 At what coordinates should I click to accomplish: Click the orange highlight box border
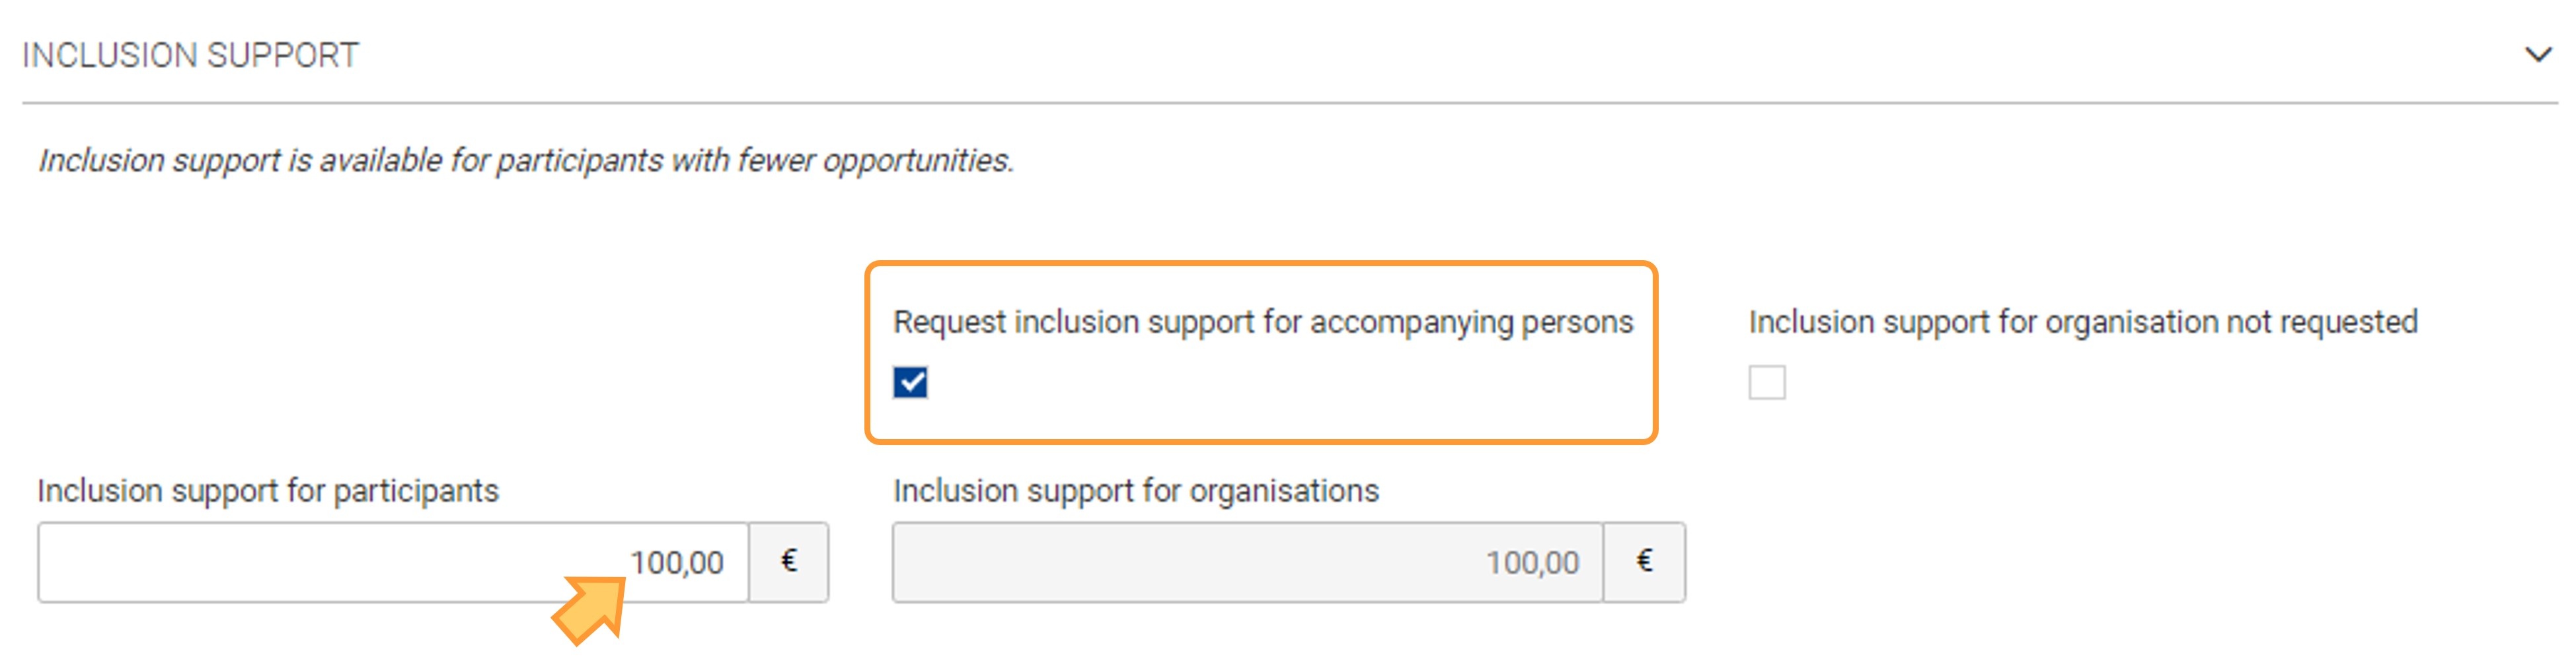tap(1261, 265)
